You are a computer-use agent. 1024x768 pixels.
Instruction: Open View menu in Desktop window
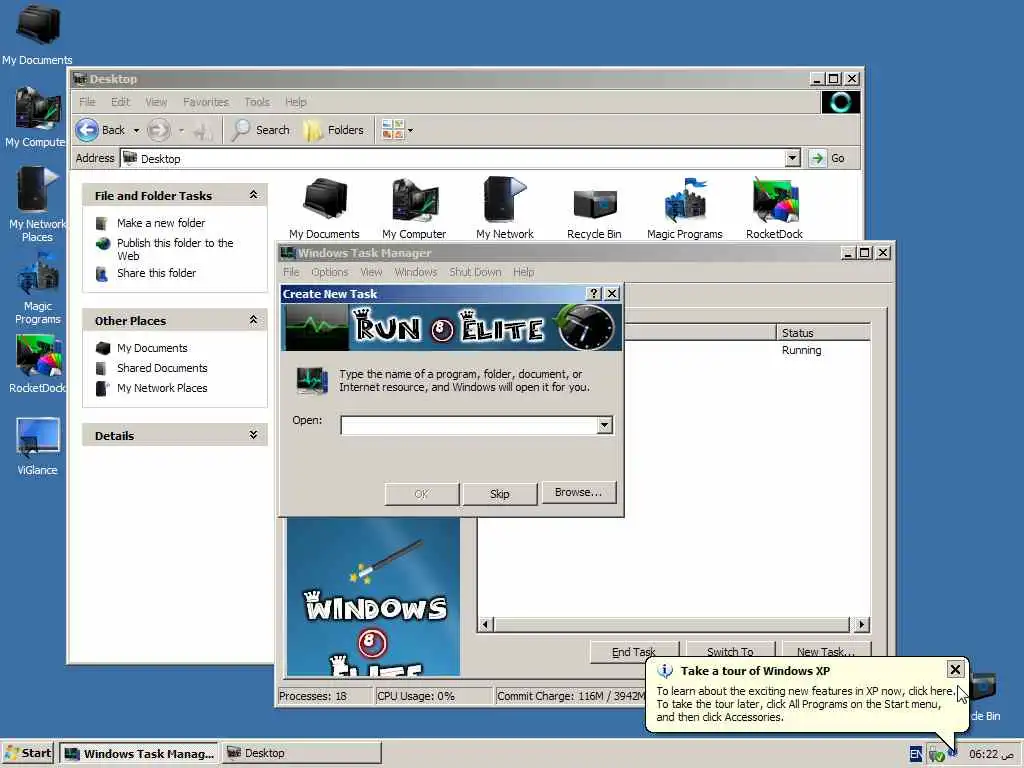click(x=155, y=102)
